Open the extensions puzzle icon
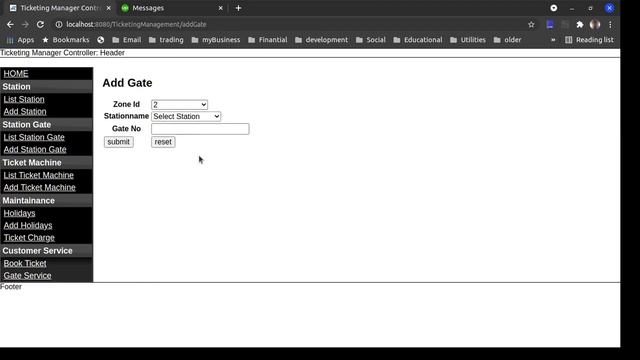This screenshot has width=640, height=360. point(580,24)
